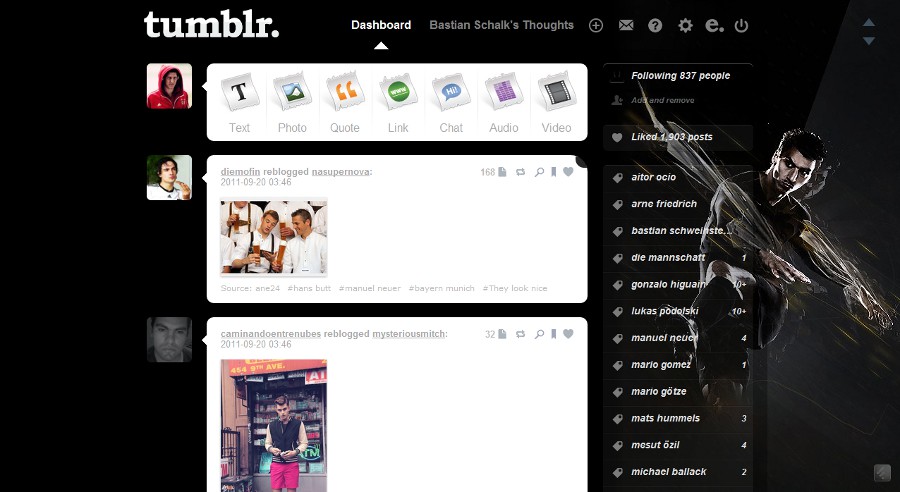Create a new Video post

[x=557, y=103]
